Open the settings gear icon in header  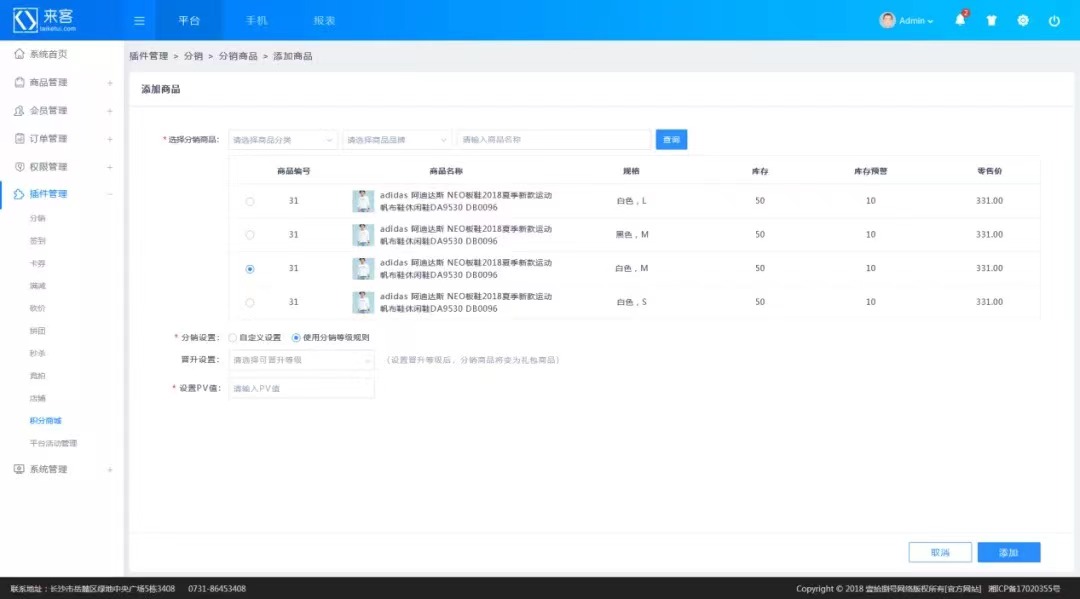(1023, 21)
